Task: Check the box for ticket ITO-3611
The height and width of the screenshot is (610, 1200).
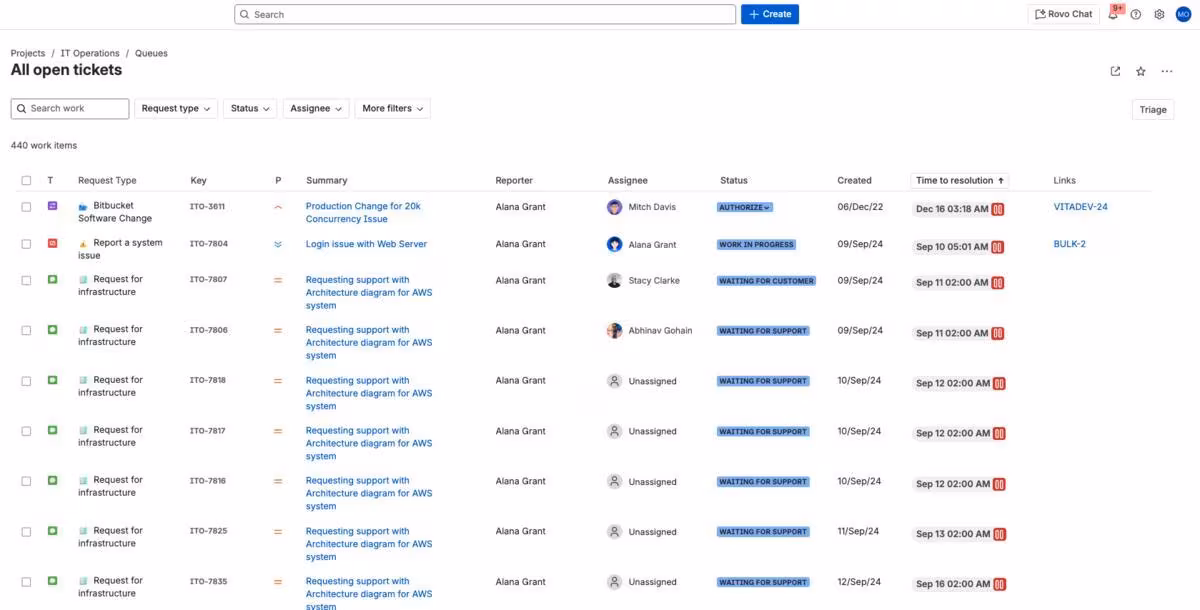Action: pos(26,207)
